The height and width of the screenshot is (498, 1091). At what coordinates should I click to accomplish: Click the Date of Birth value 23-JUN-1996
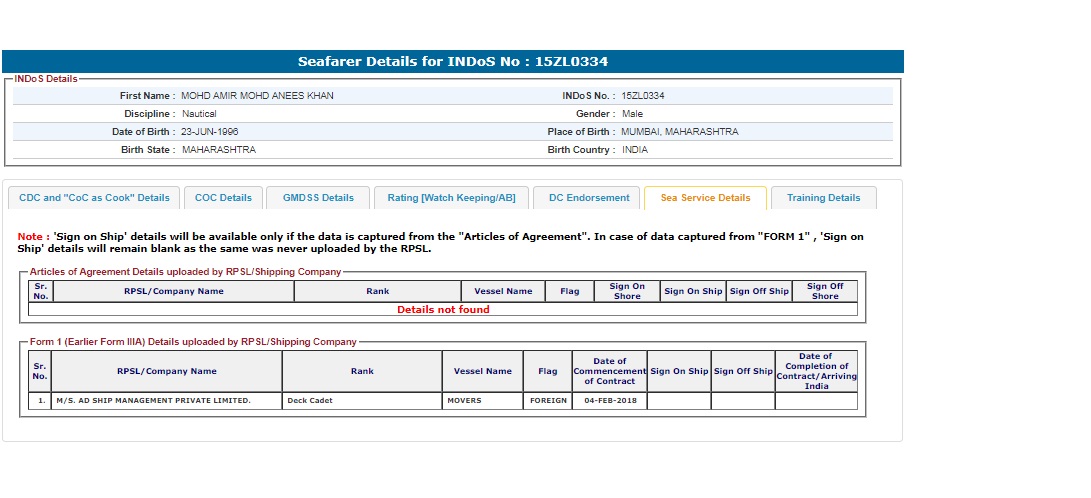tap(210, 132)
